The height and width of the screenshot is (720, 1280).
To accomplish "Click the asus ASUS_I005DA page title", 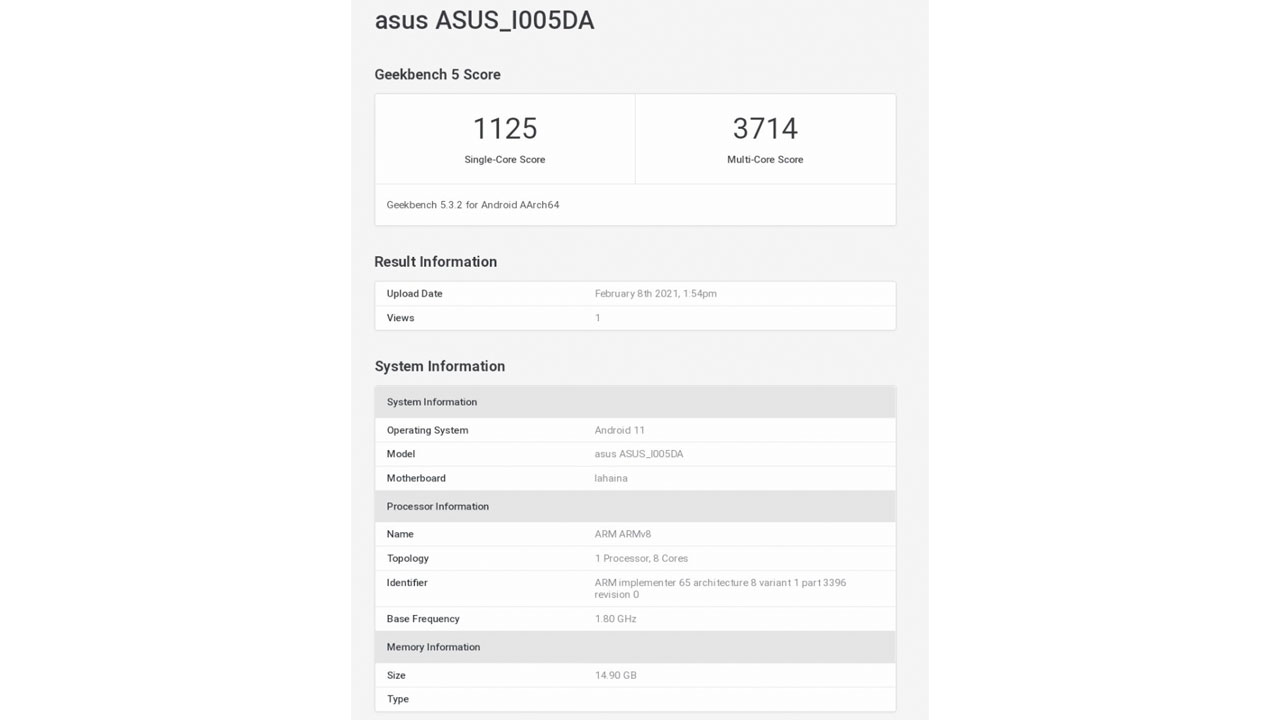I will [484, 21].
